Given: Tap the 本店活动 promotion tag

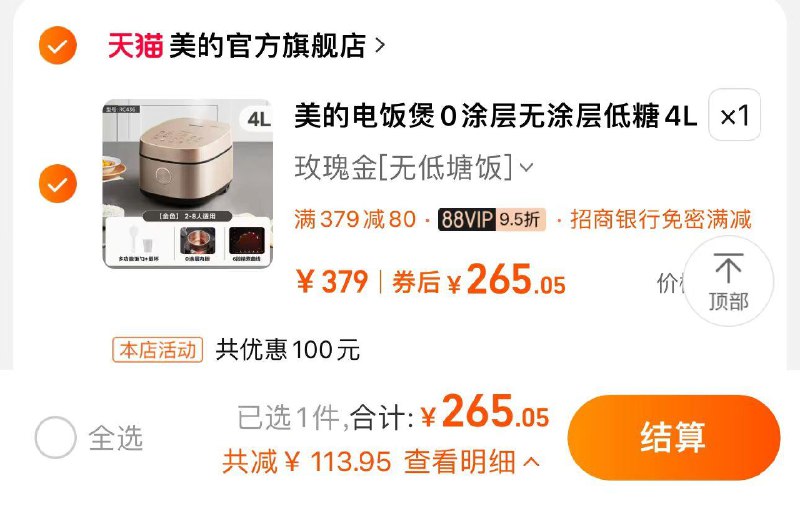Looking at the screenshot, I should pyautogui.click(x=158, y=350).
